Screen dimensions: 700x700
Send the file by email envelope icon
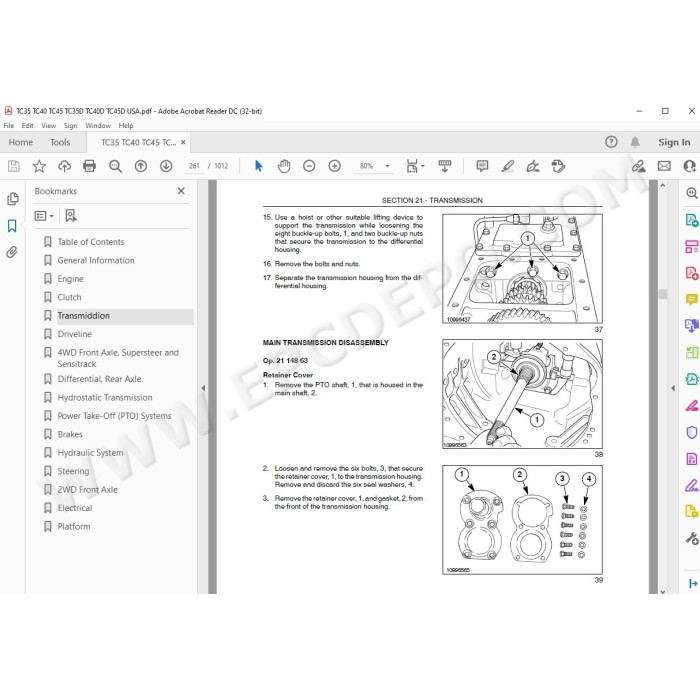click(664, 166)
